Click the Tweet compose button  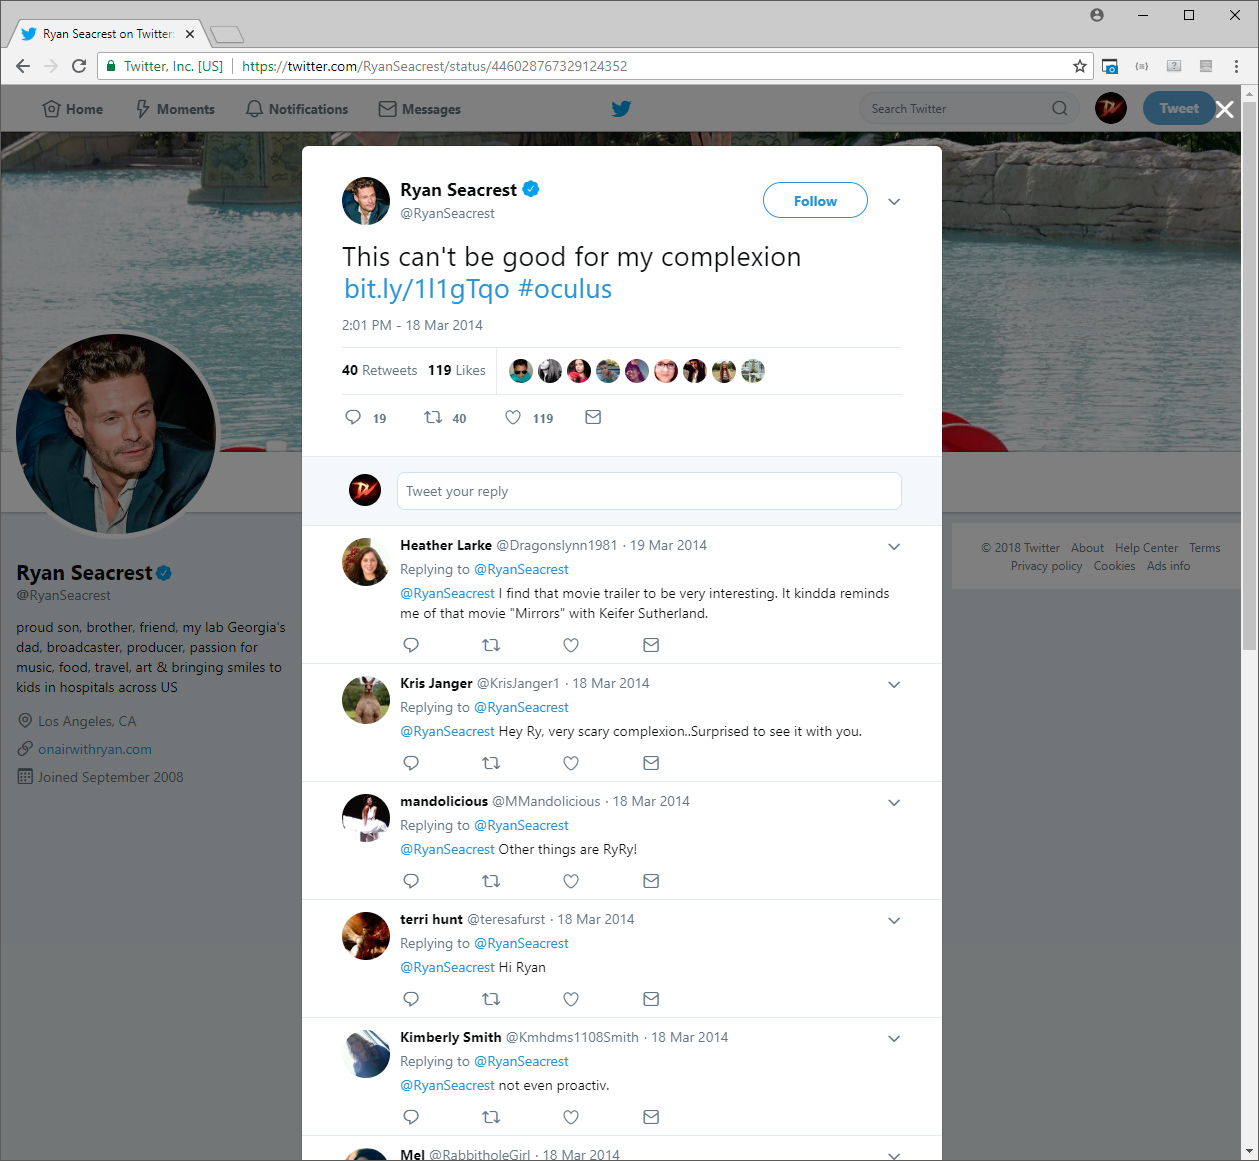[x=1179, y=108]
